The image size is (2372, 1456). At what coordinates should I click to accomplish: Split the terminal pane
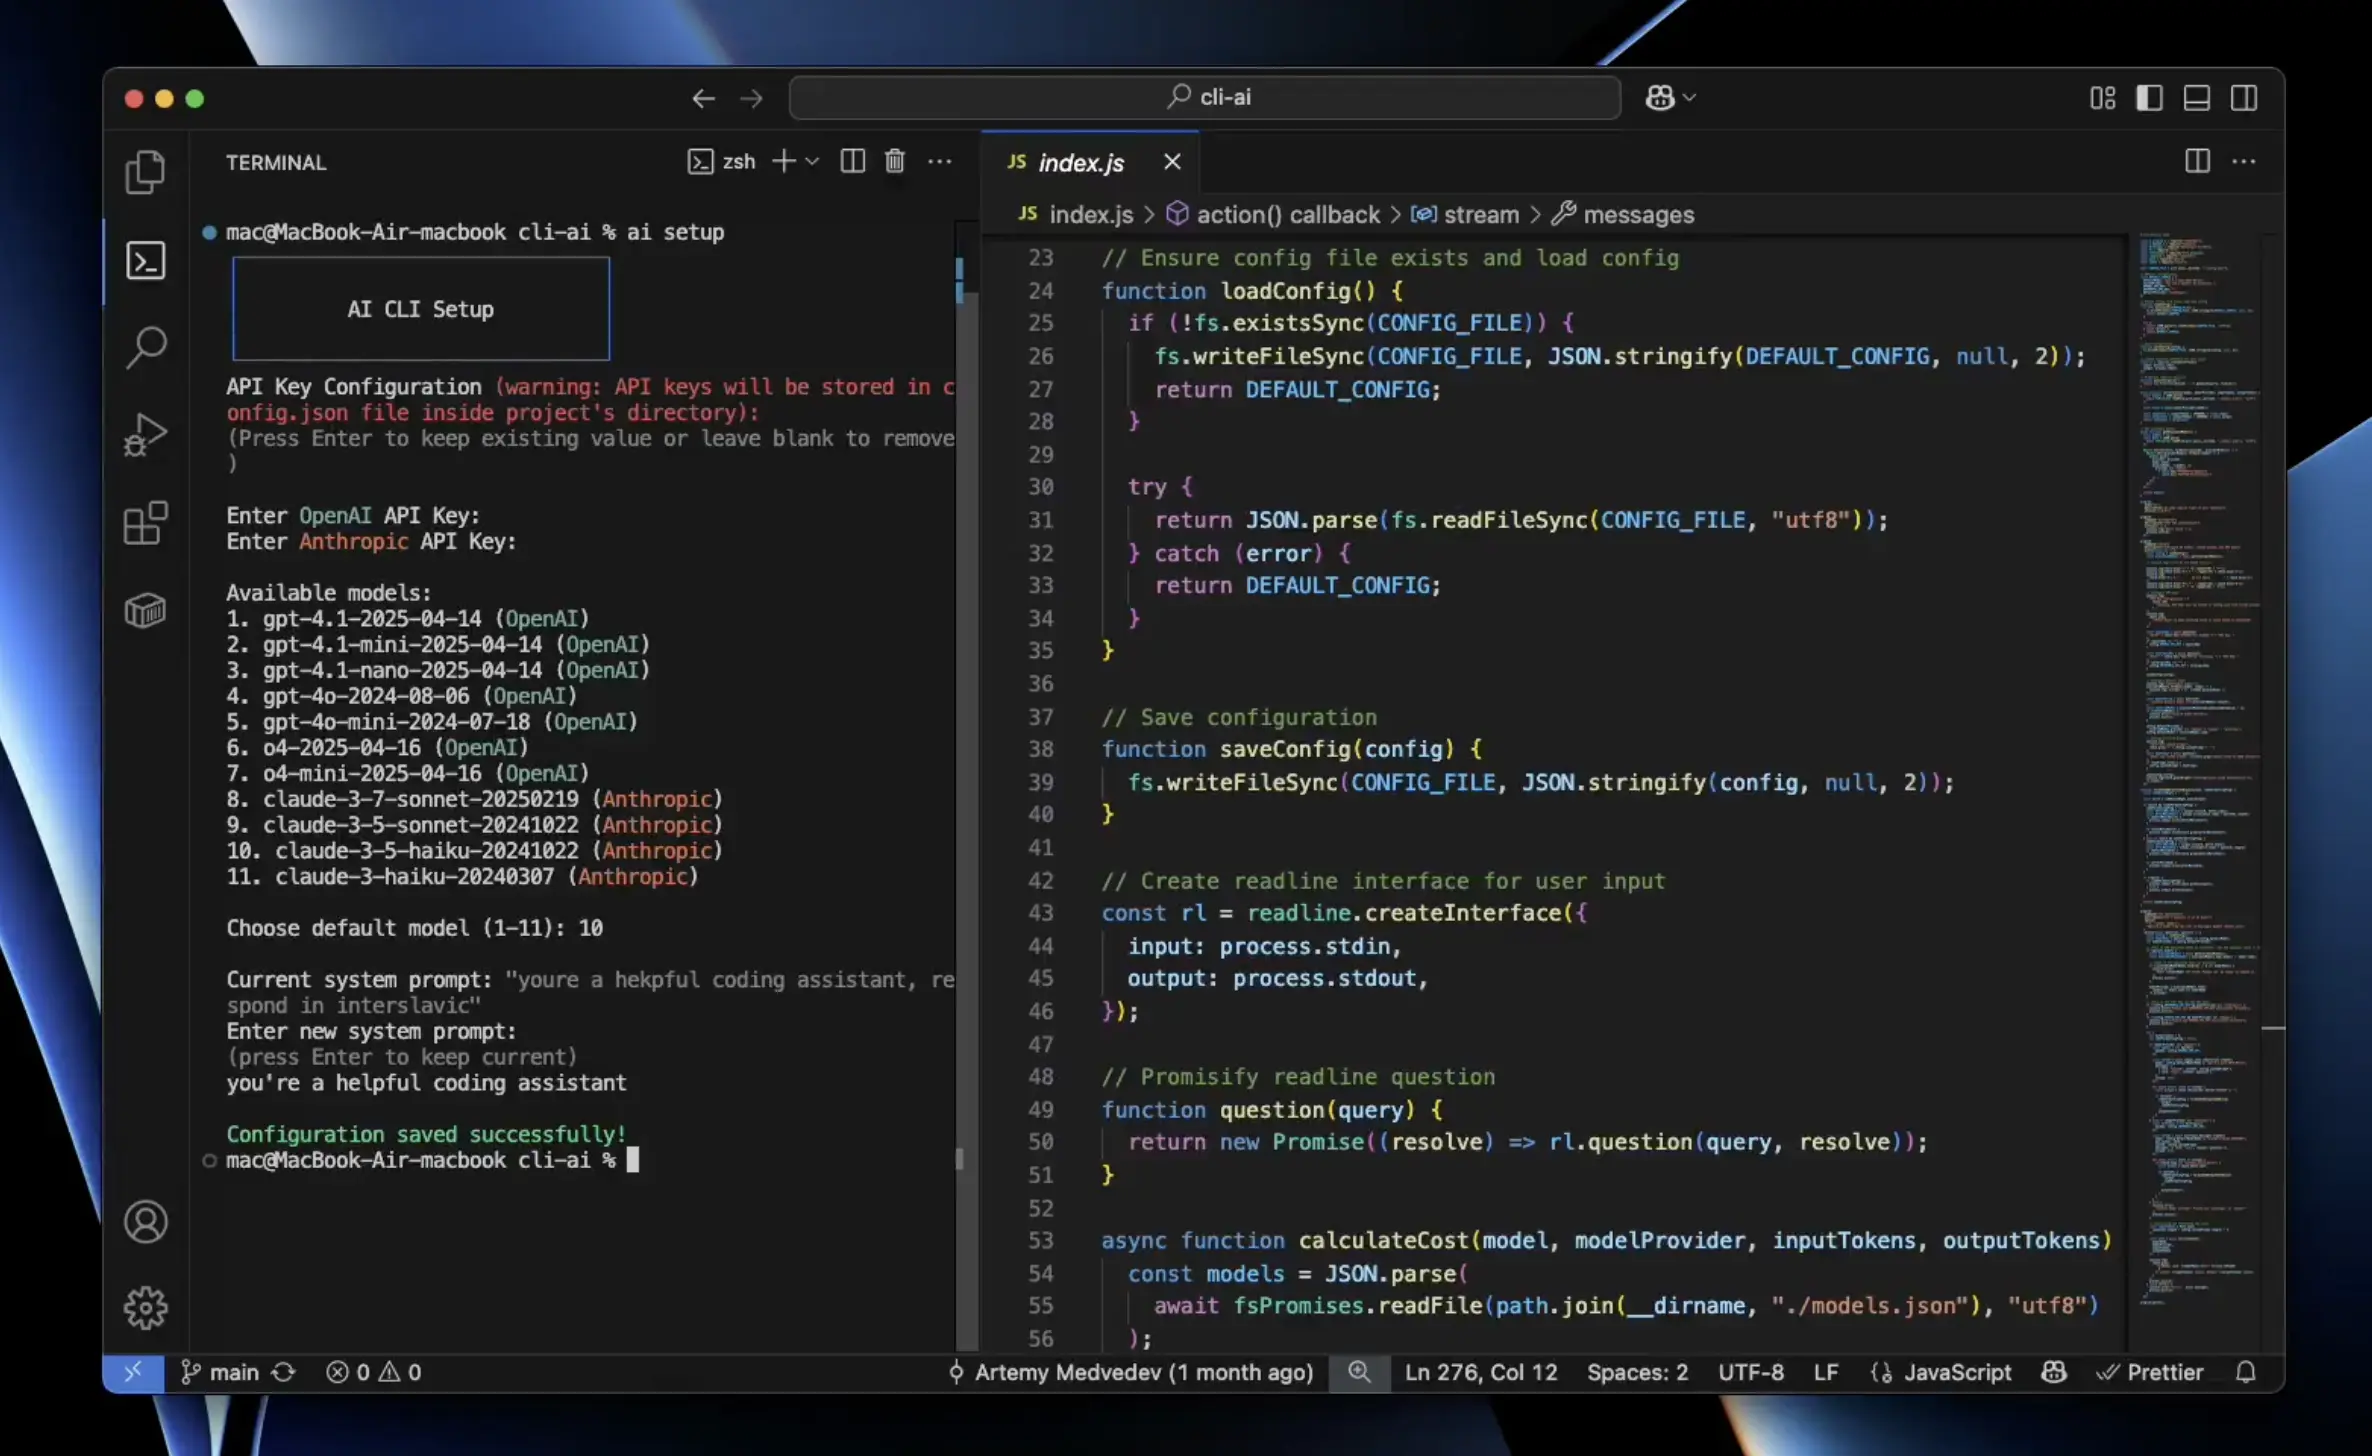852,161
